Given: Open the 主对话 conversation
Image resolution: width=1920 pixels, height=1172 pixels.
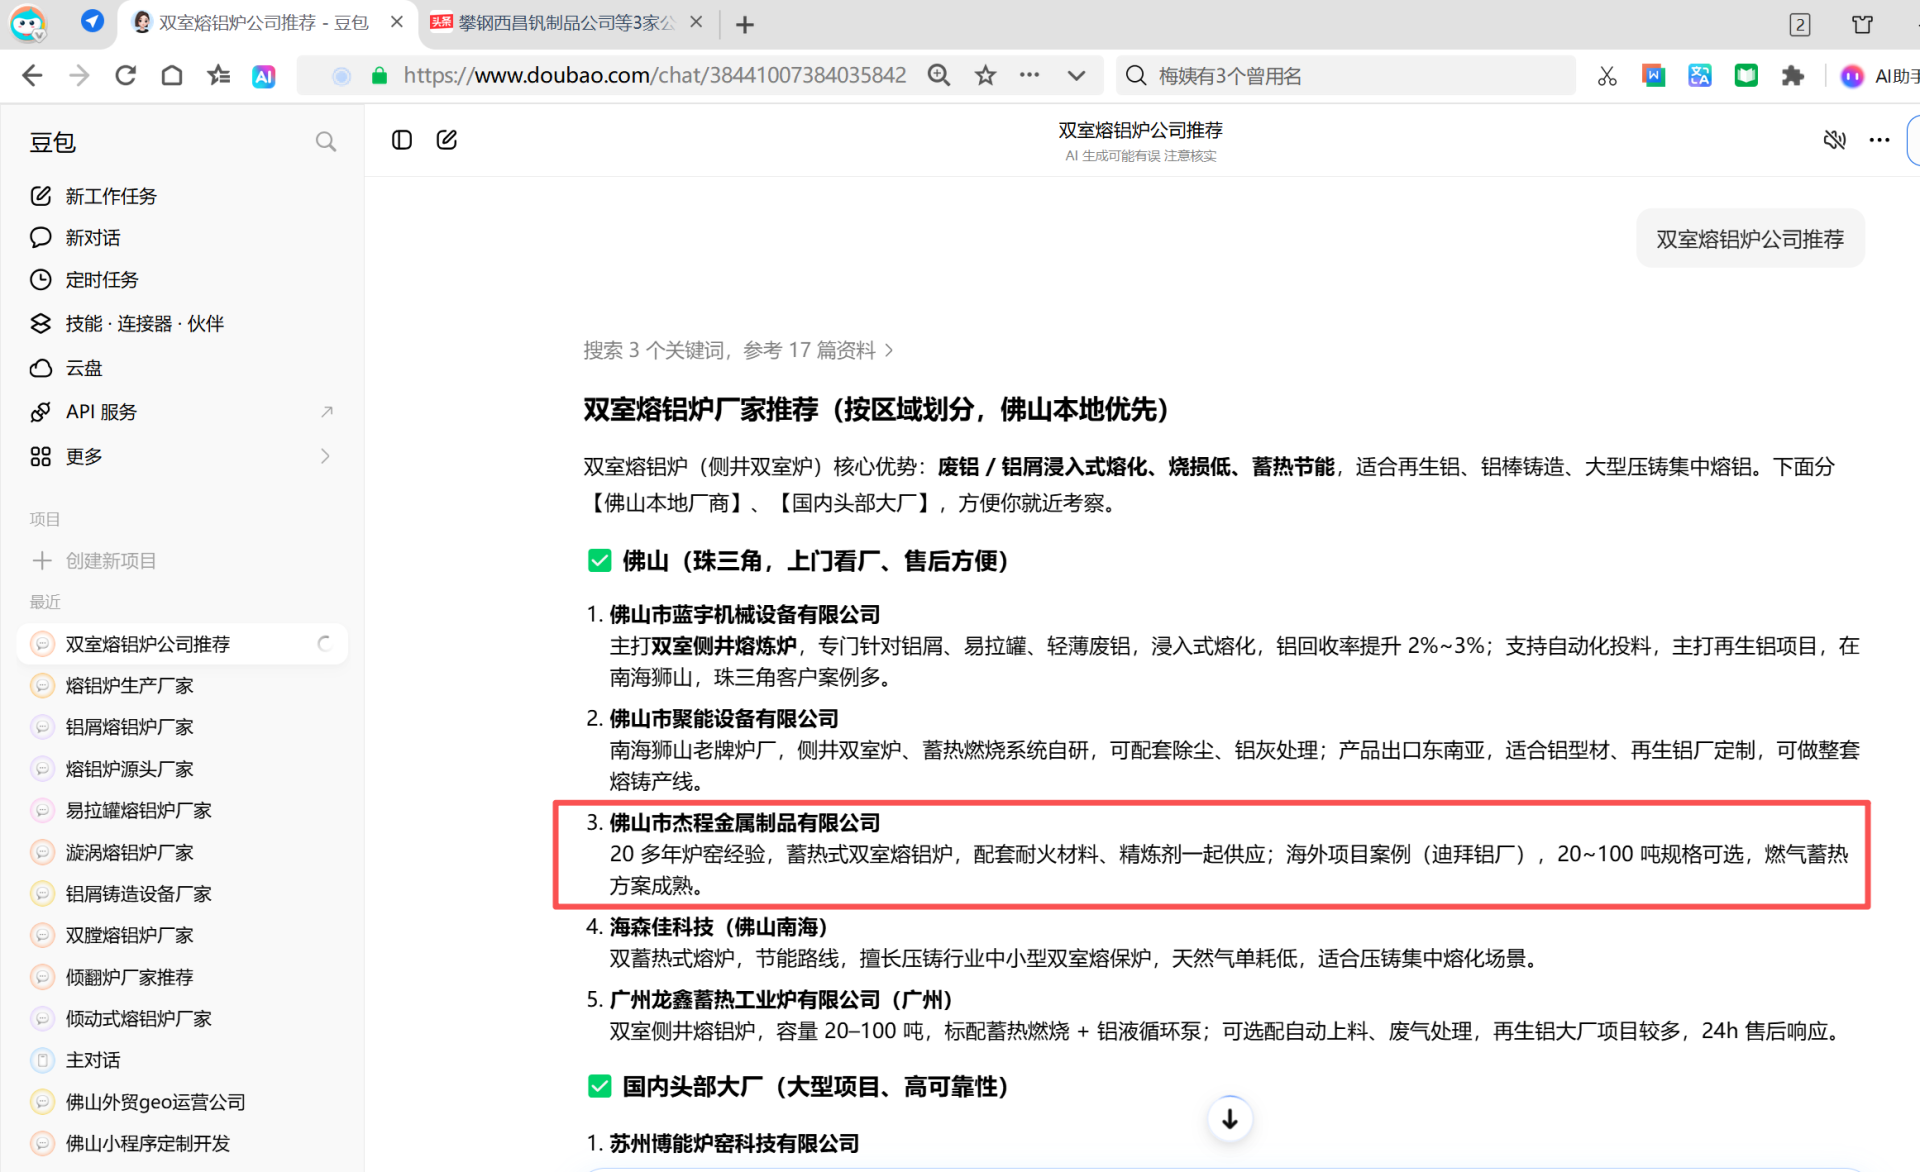Looking at the screenshot, I should coord(183,1060).
